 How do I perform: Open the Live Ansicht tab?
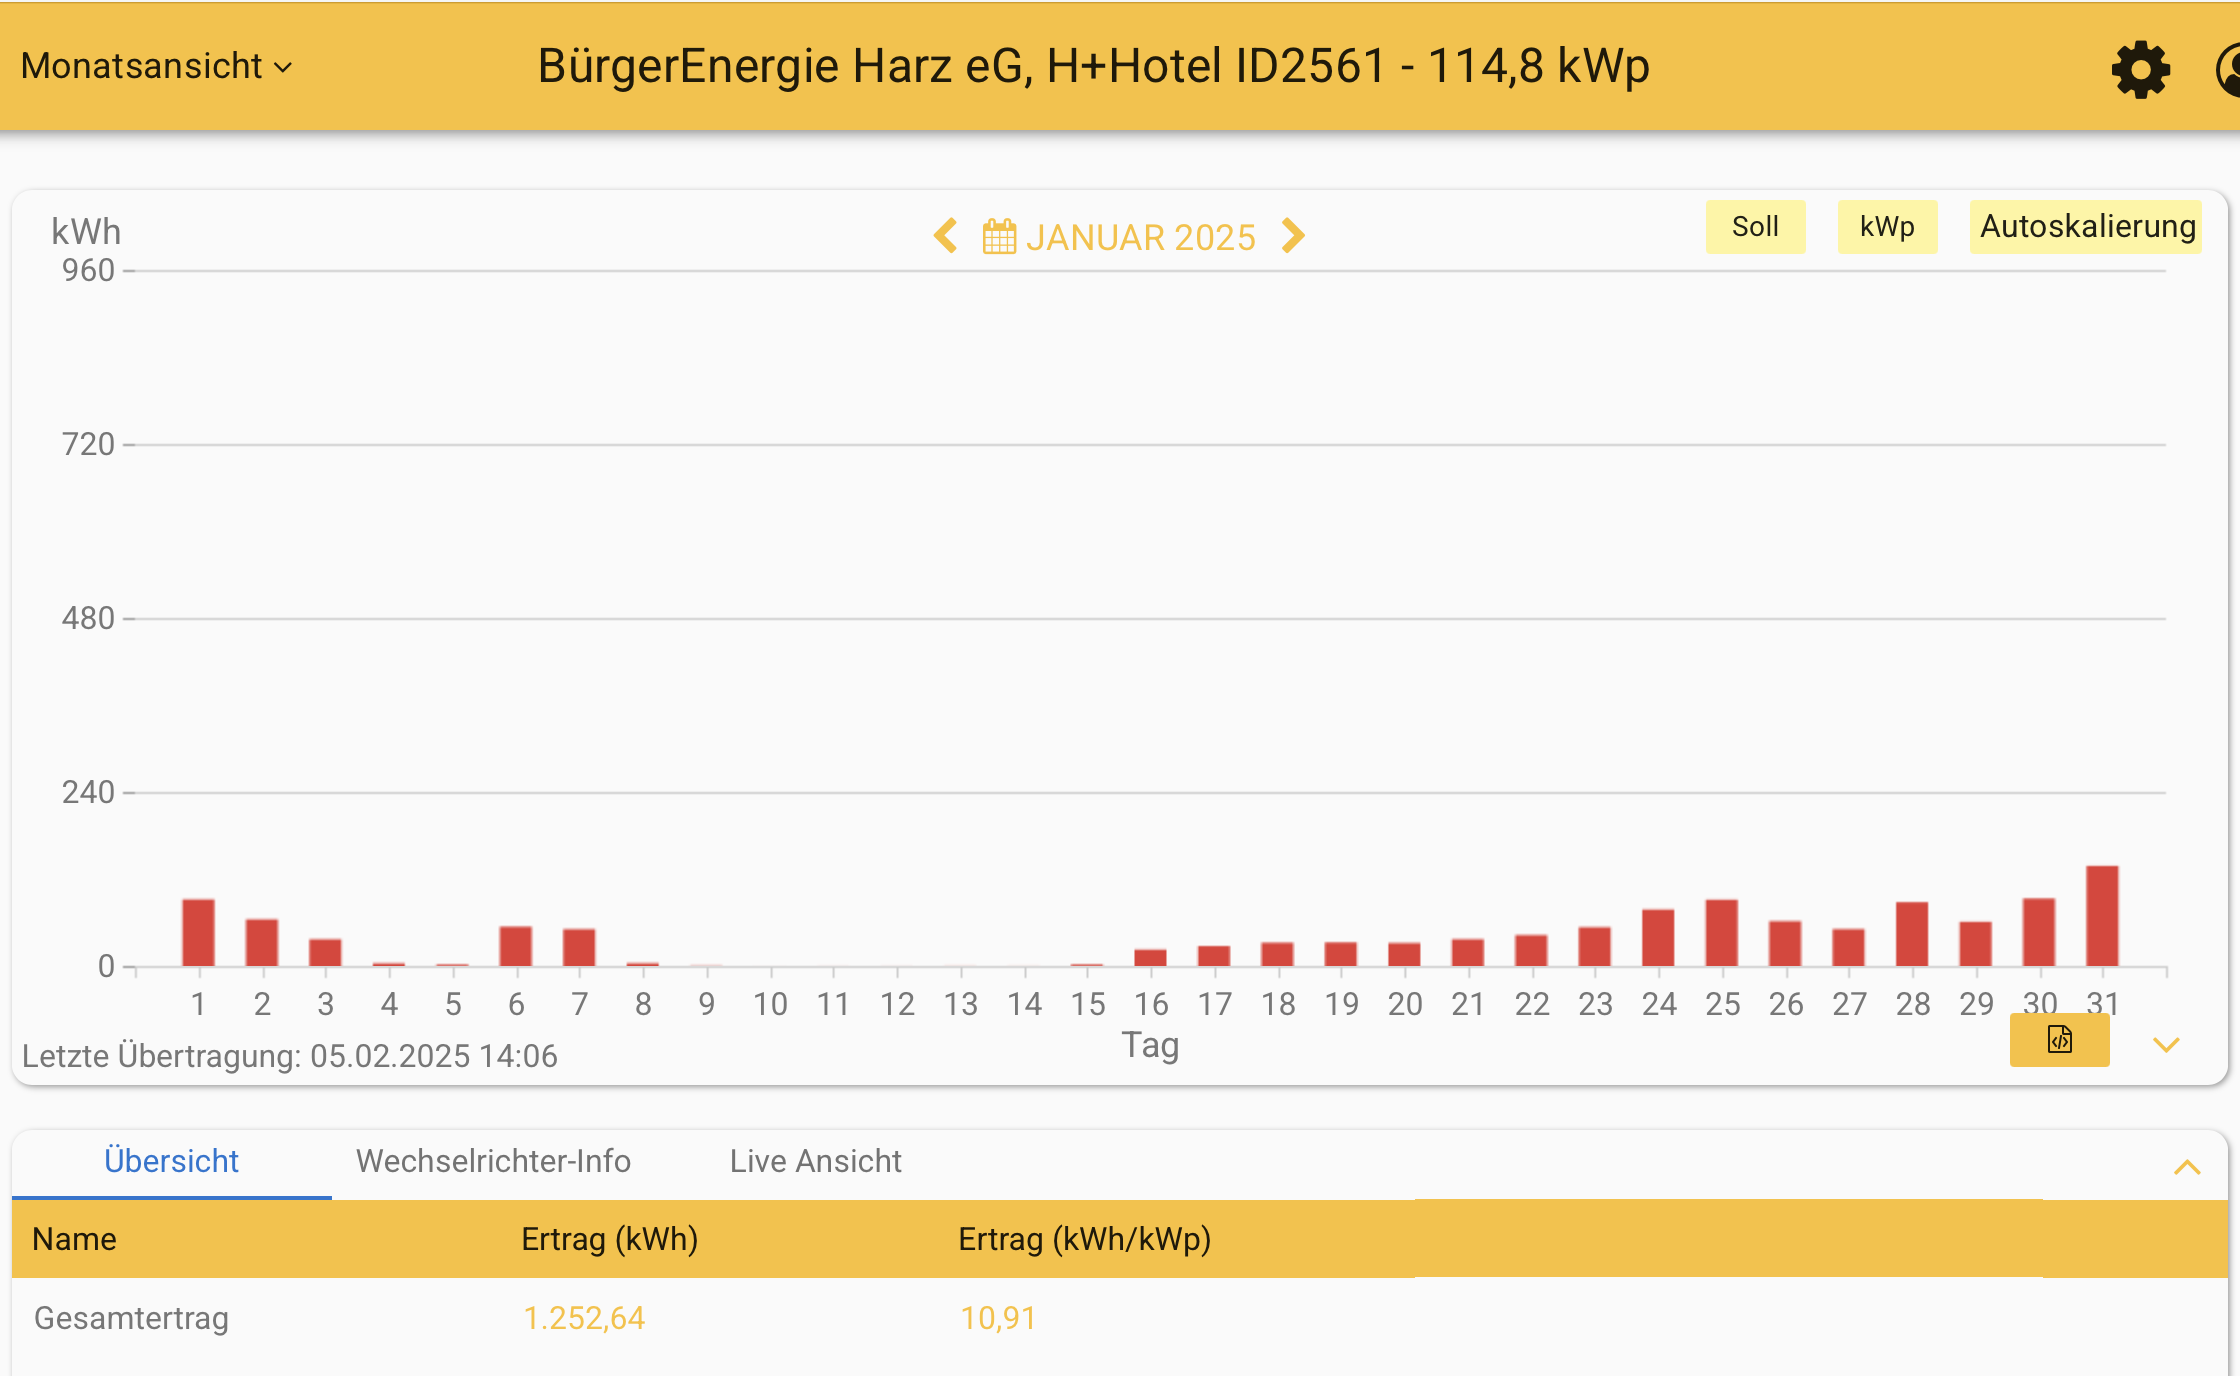[x=816, y=1161]
